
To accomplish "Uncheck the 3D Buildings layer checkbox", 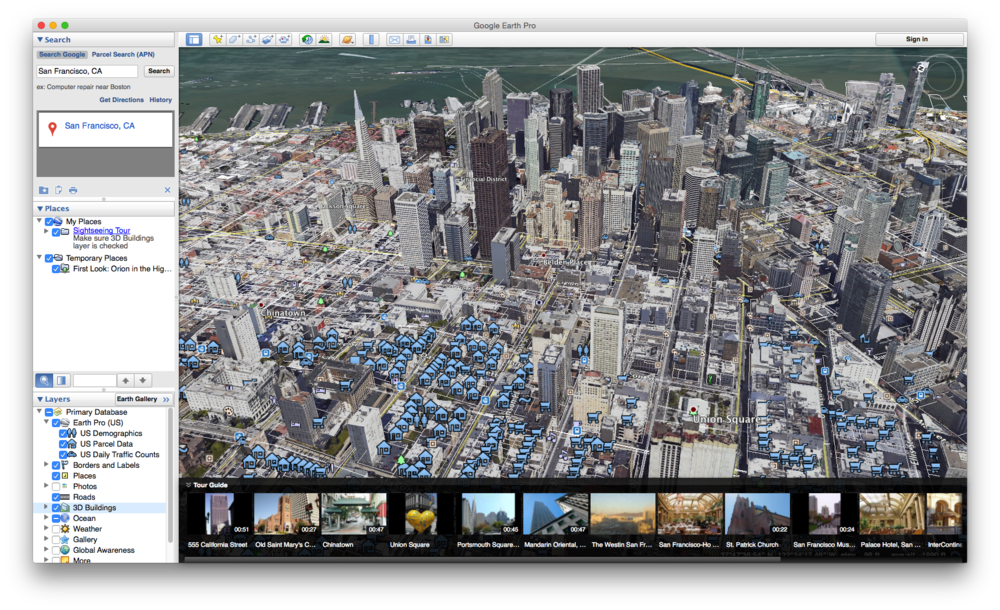I will [x=56, y=508].
